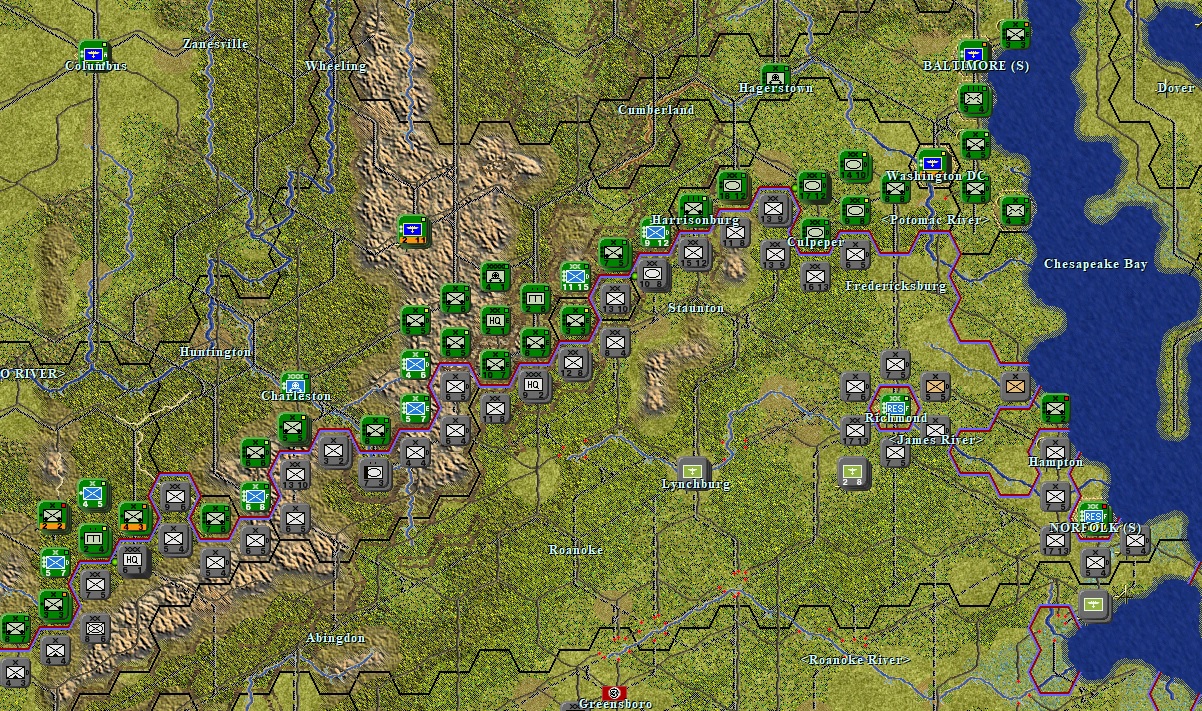Select the Union unit stacked on Charleston

coord(295,386)
